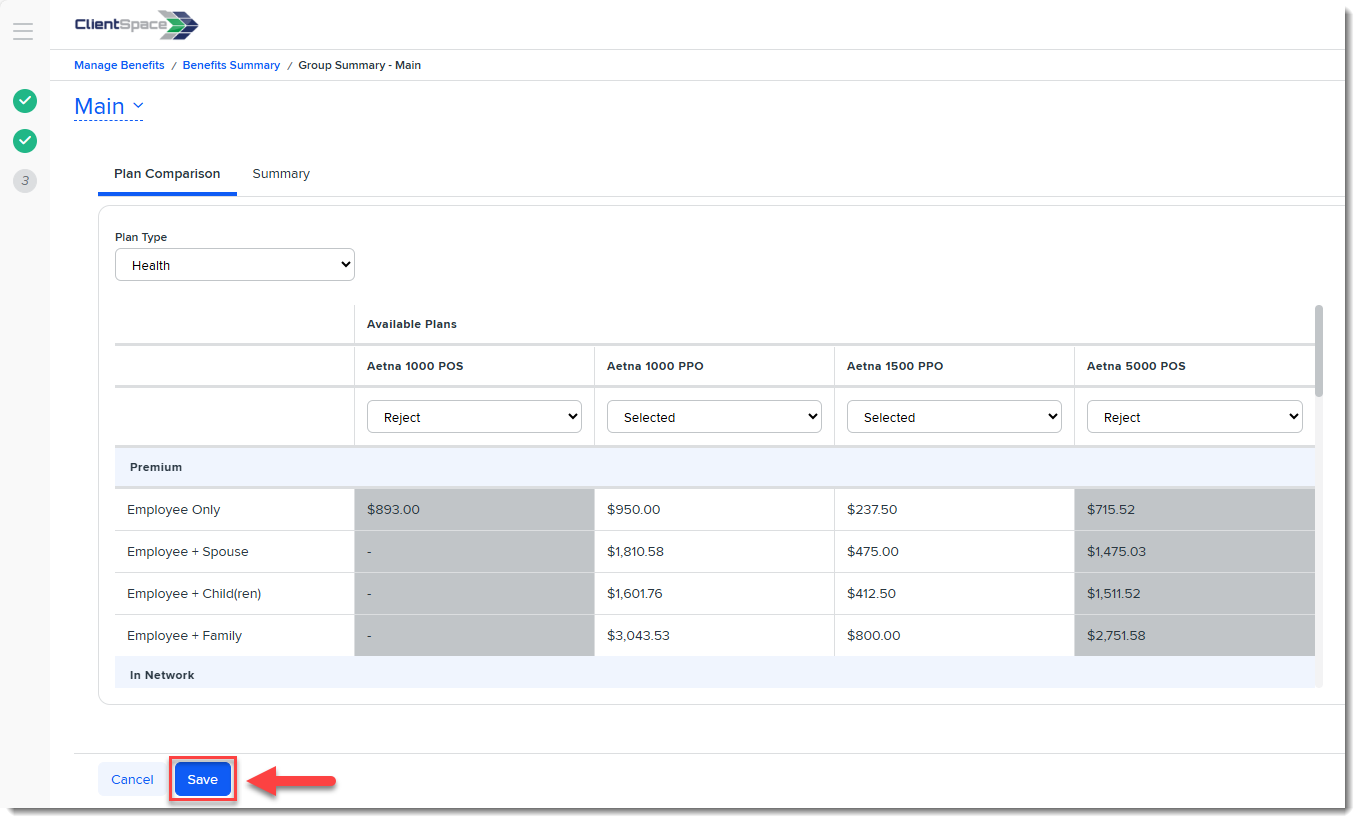Open Aetna 1500 PPO Selected dropdown
This screenshot has height=823, width=1360.
pos(955,417)
